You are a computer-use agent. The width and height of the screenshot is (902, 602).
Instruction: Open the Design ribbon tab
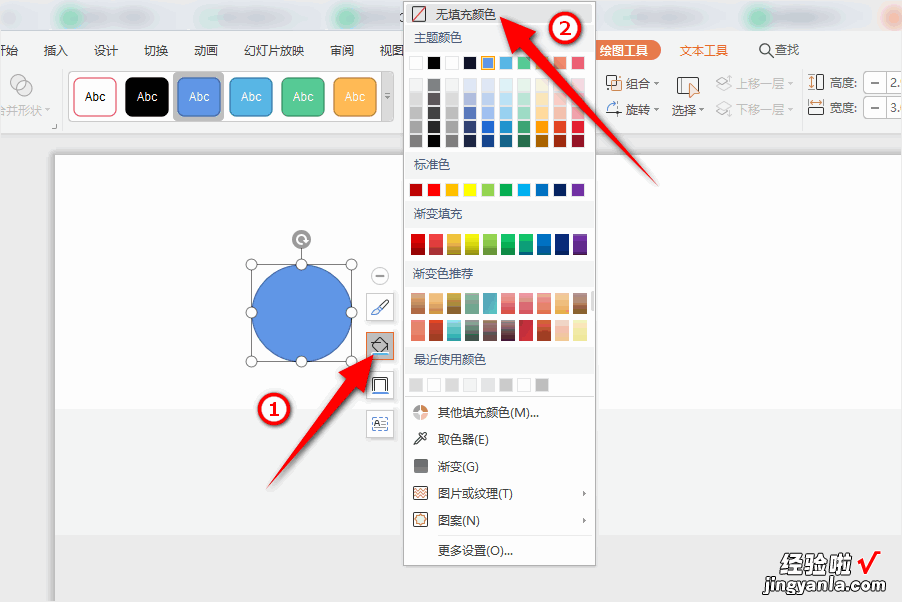[106, 51]
